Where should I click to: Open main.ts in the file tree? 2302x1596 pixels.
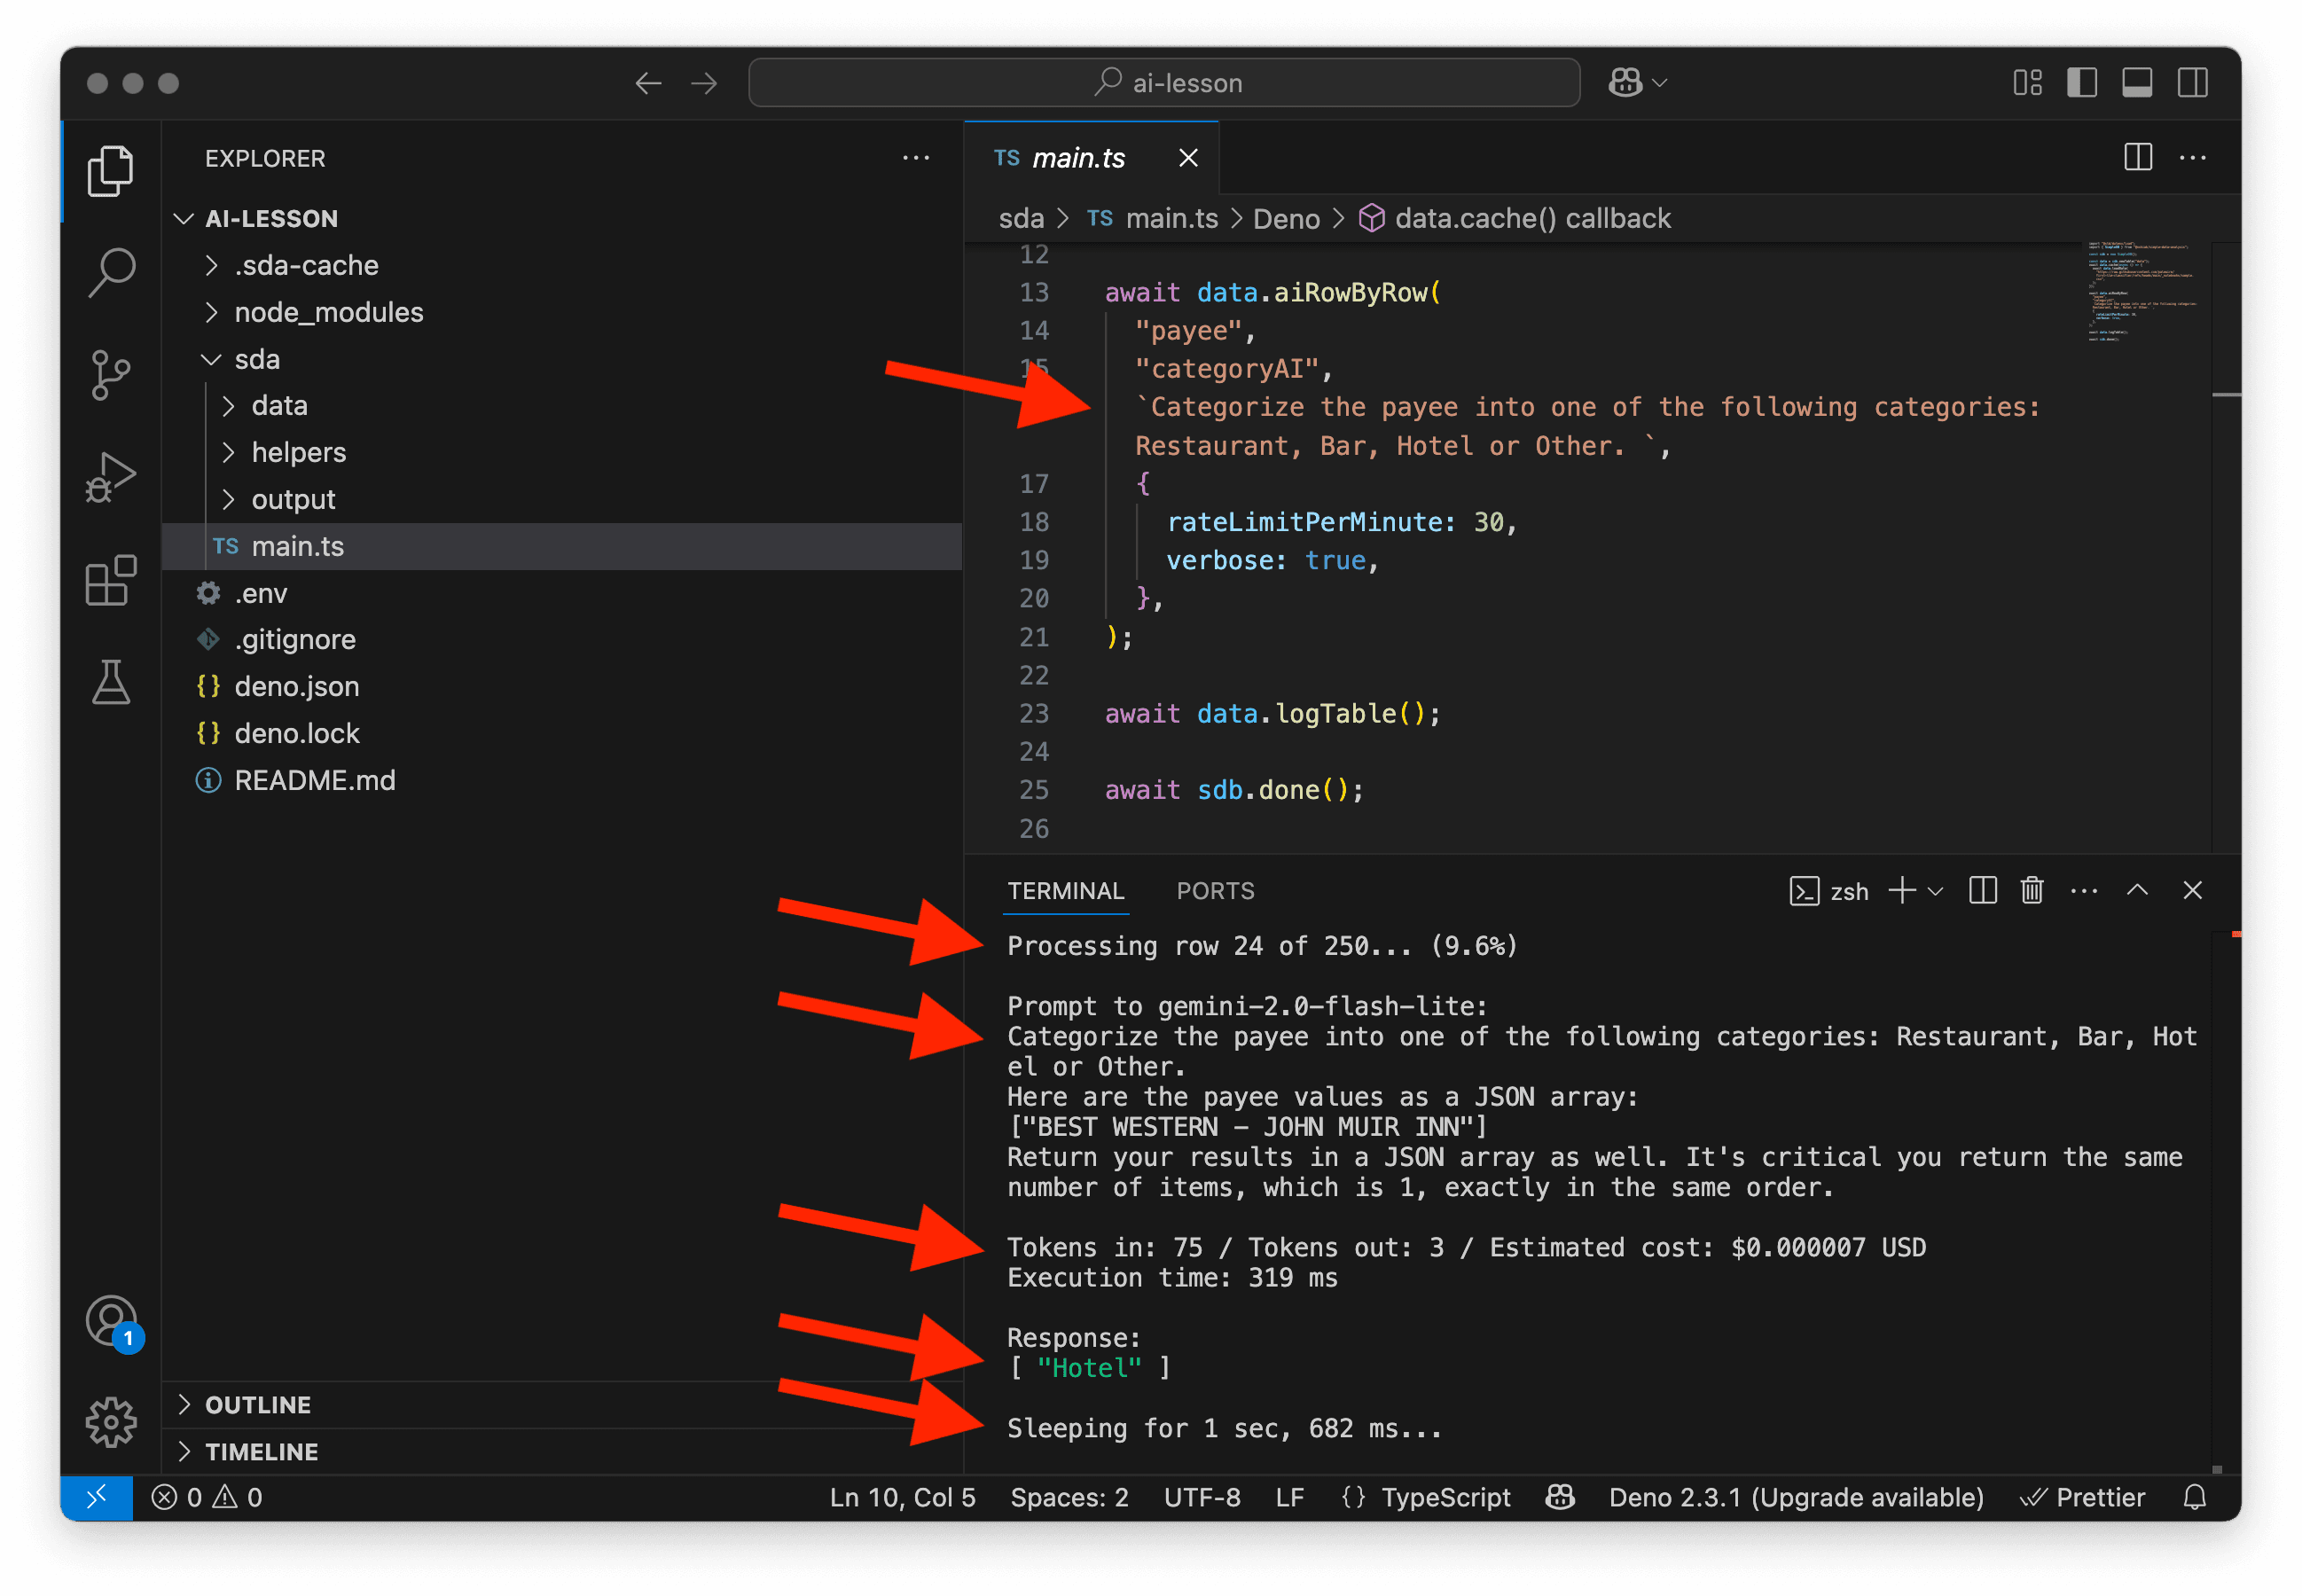pyautogui.click(x=562, y=546)
